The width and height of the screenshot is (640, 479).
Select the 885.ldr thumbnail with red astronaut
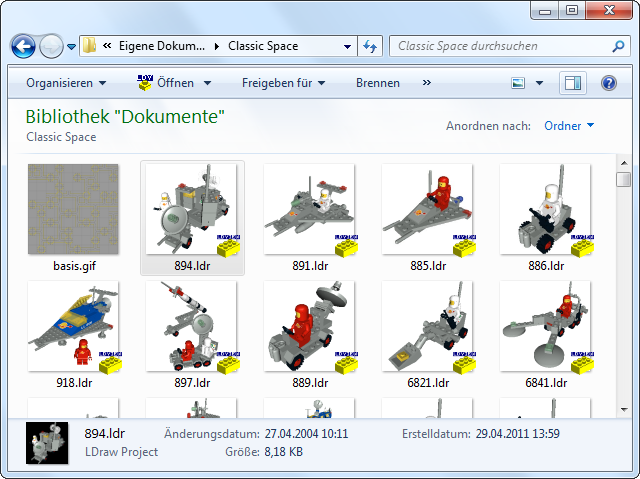pos(427,209)
